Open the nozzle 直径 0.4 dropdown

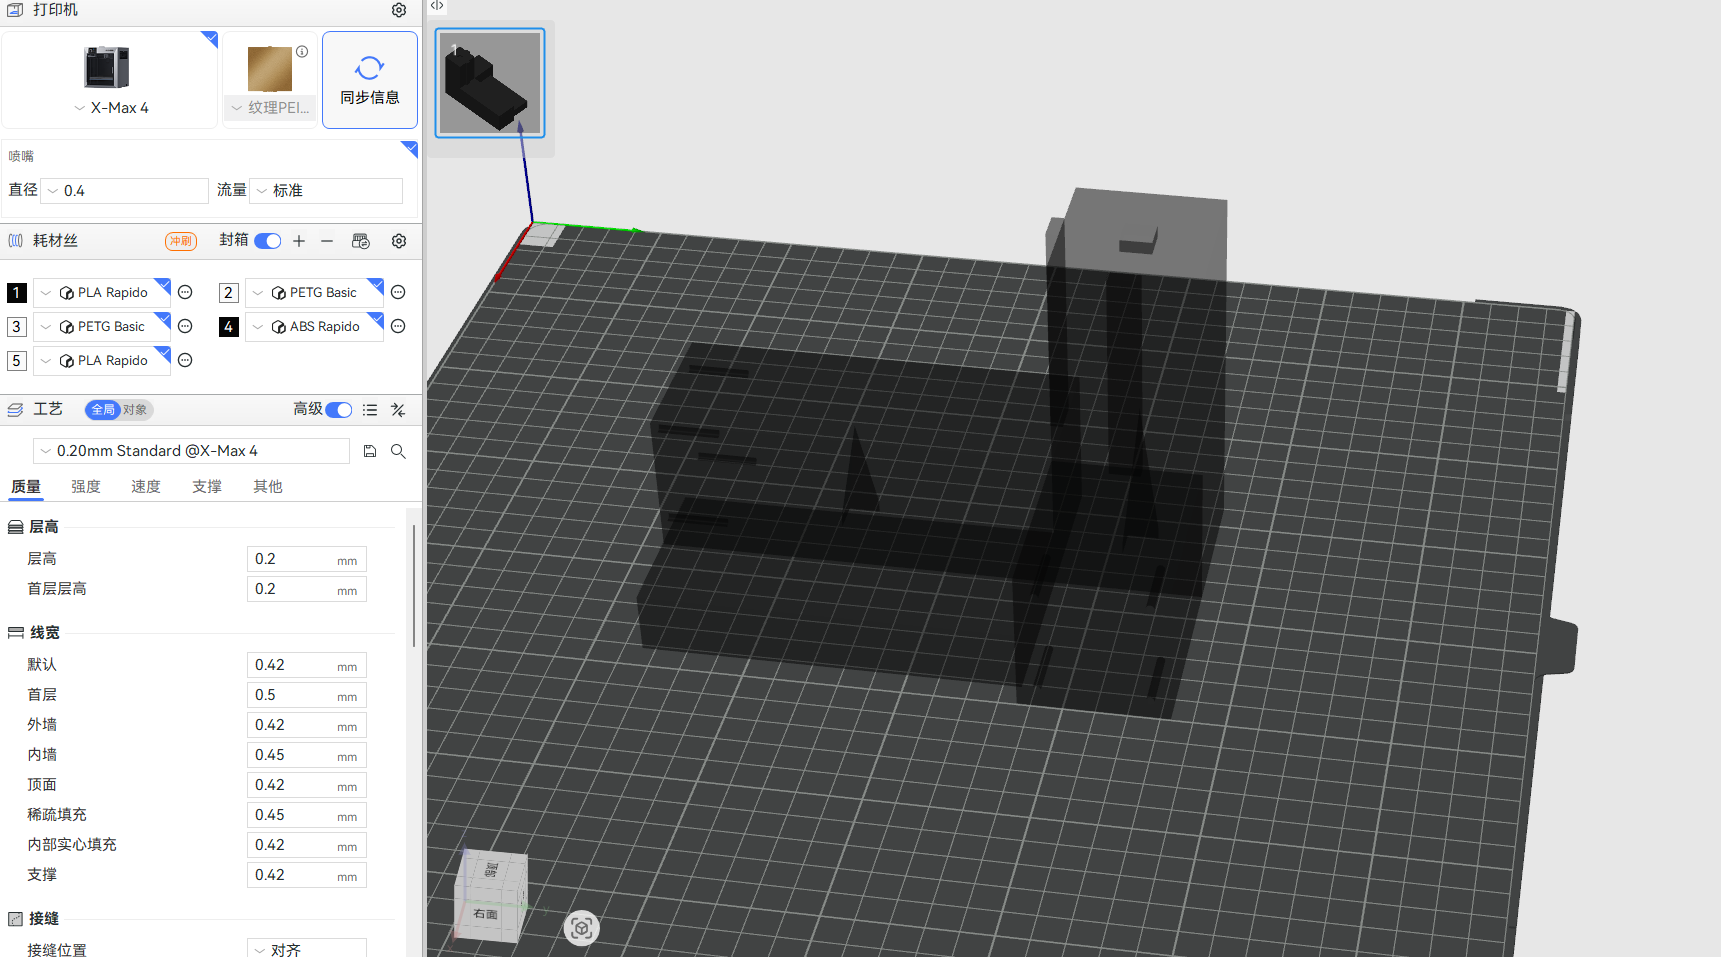tap(126, 191)
